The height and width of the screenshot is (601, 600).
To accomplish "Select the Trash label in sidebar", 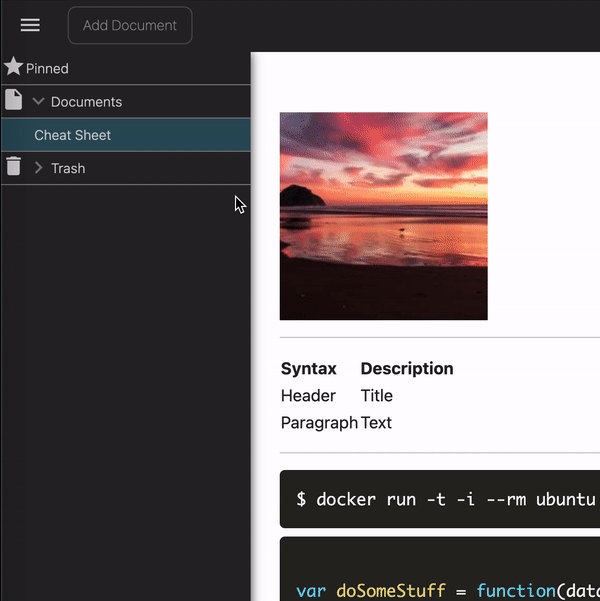I will click(x=68, y=168).
